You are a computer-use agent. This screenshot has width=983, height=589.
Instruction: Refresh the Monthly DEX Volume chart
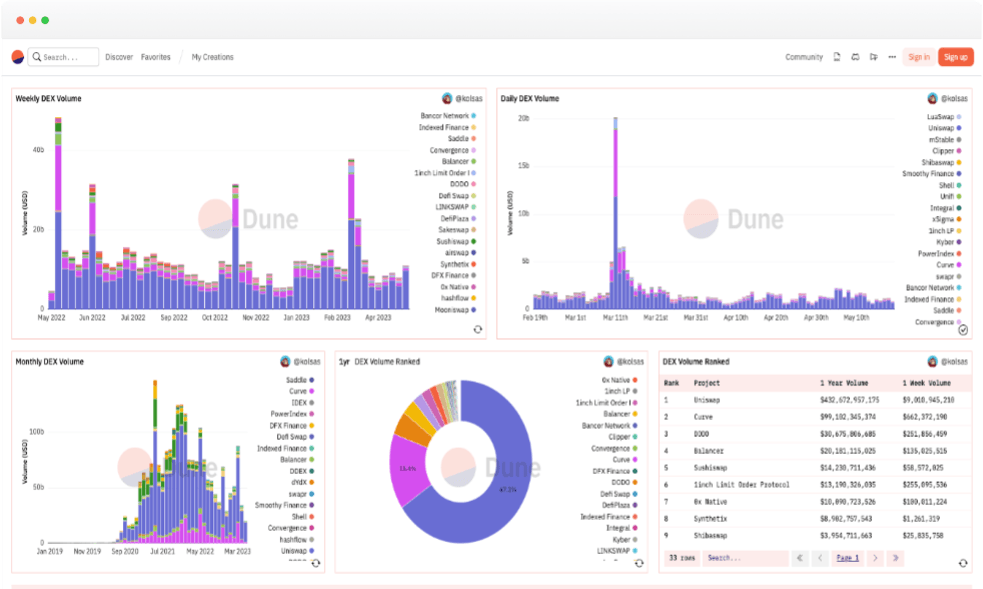316,563
